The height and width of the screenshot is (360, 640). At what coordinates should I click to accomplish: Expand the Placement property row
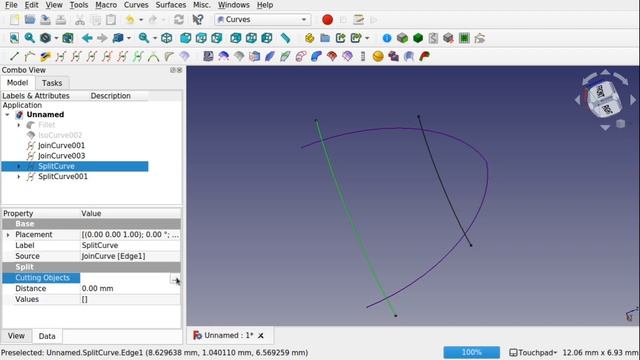click(x=8, y=235)
